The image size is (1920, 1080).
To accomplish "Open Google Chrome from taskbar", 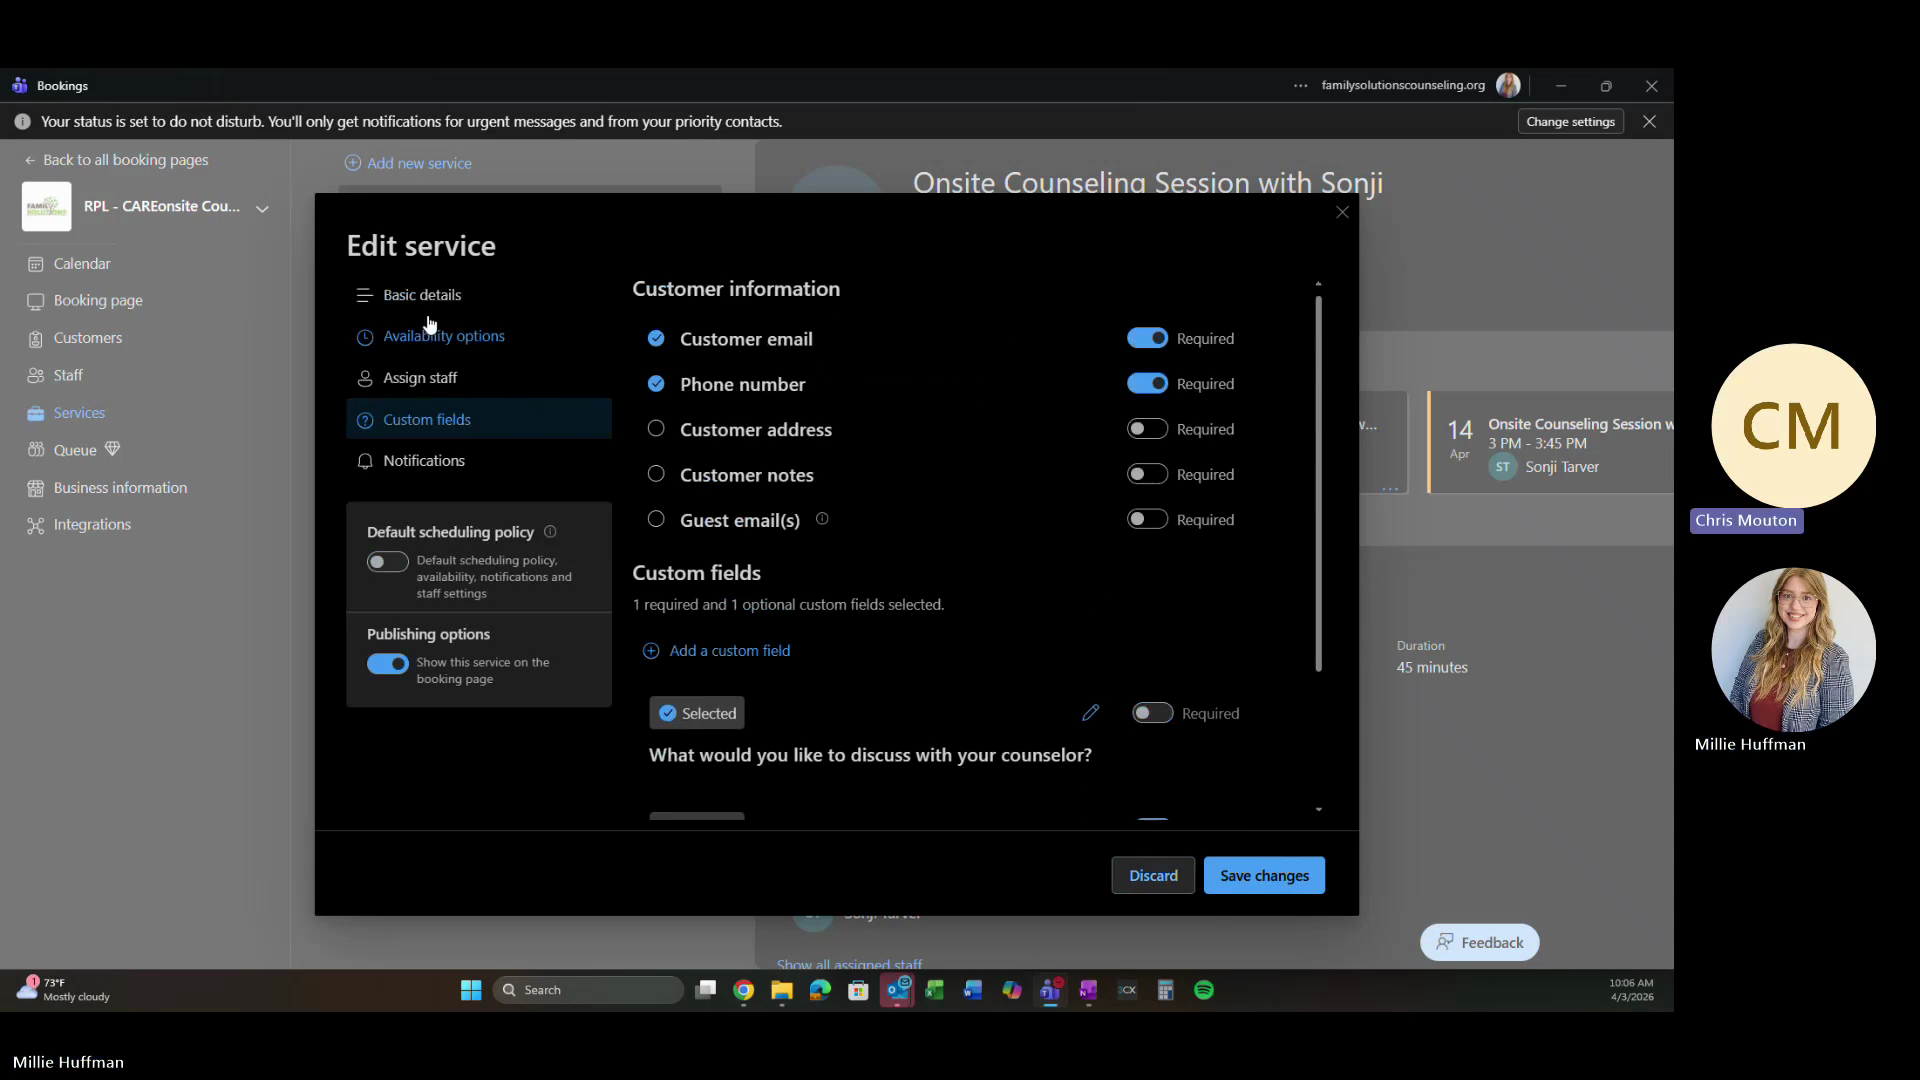I will click(743, 990).
